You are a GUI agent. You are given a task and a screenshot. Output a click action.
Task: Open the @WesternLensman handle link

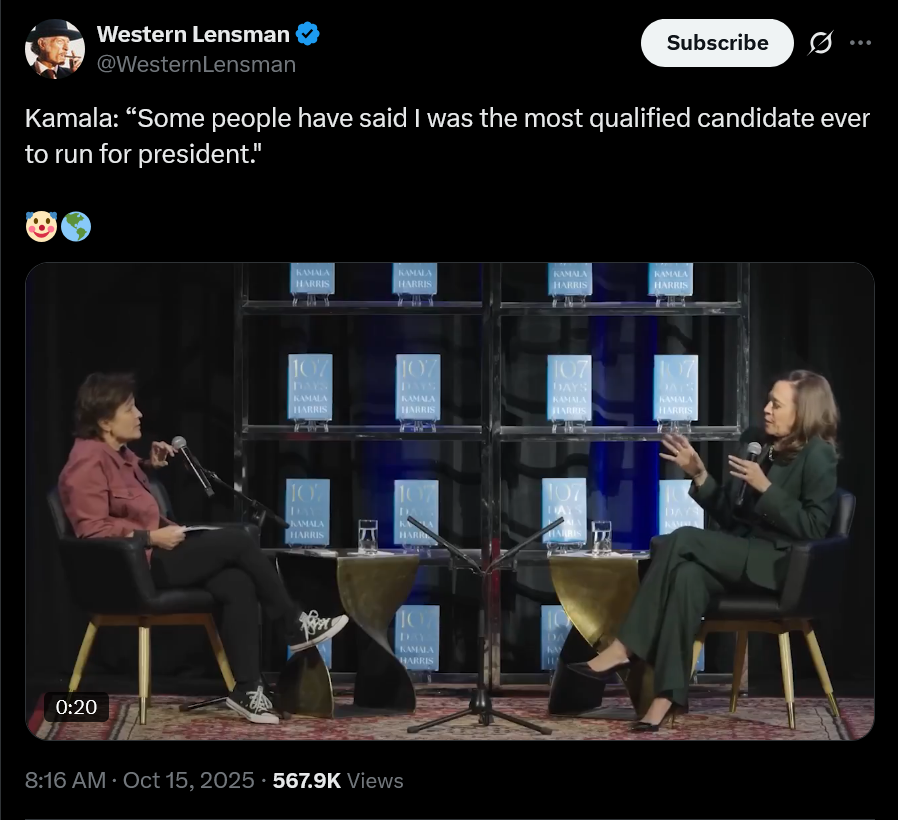coord(196,64)
